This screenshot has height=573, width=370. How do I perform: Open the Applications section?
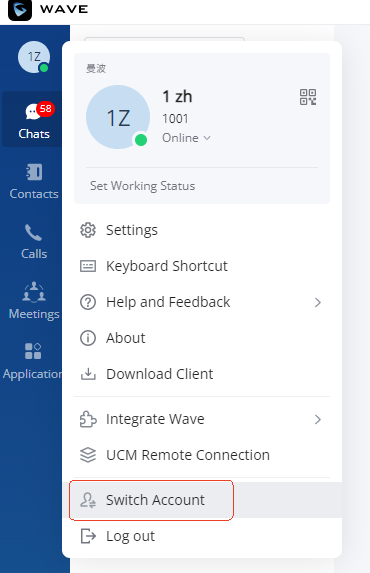coord(33,361)
